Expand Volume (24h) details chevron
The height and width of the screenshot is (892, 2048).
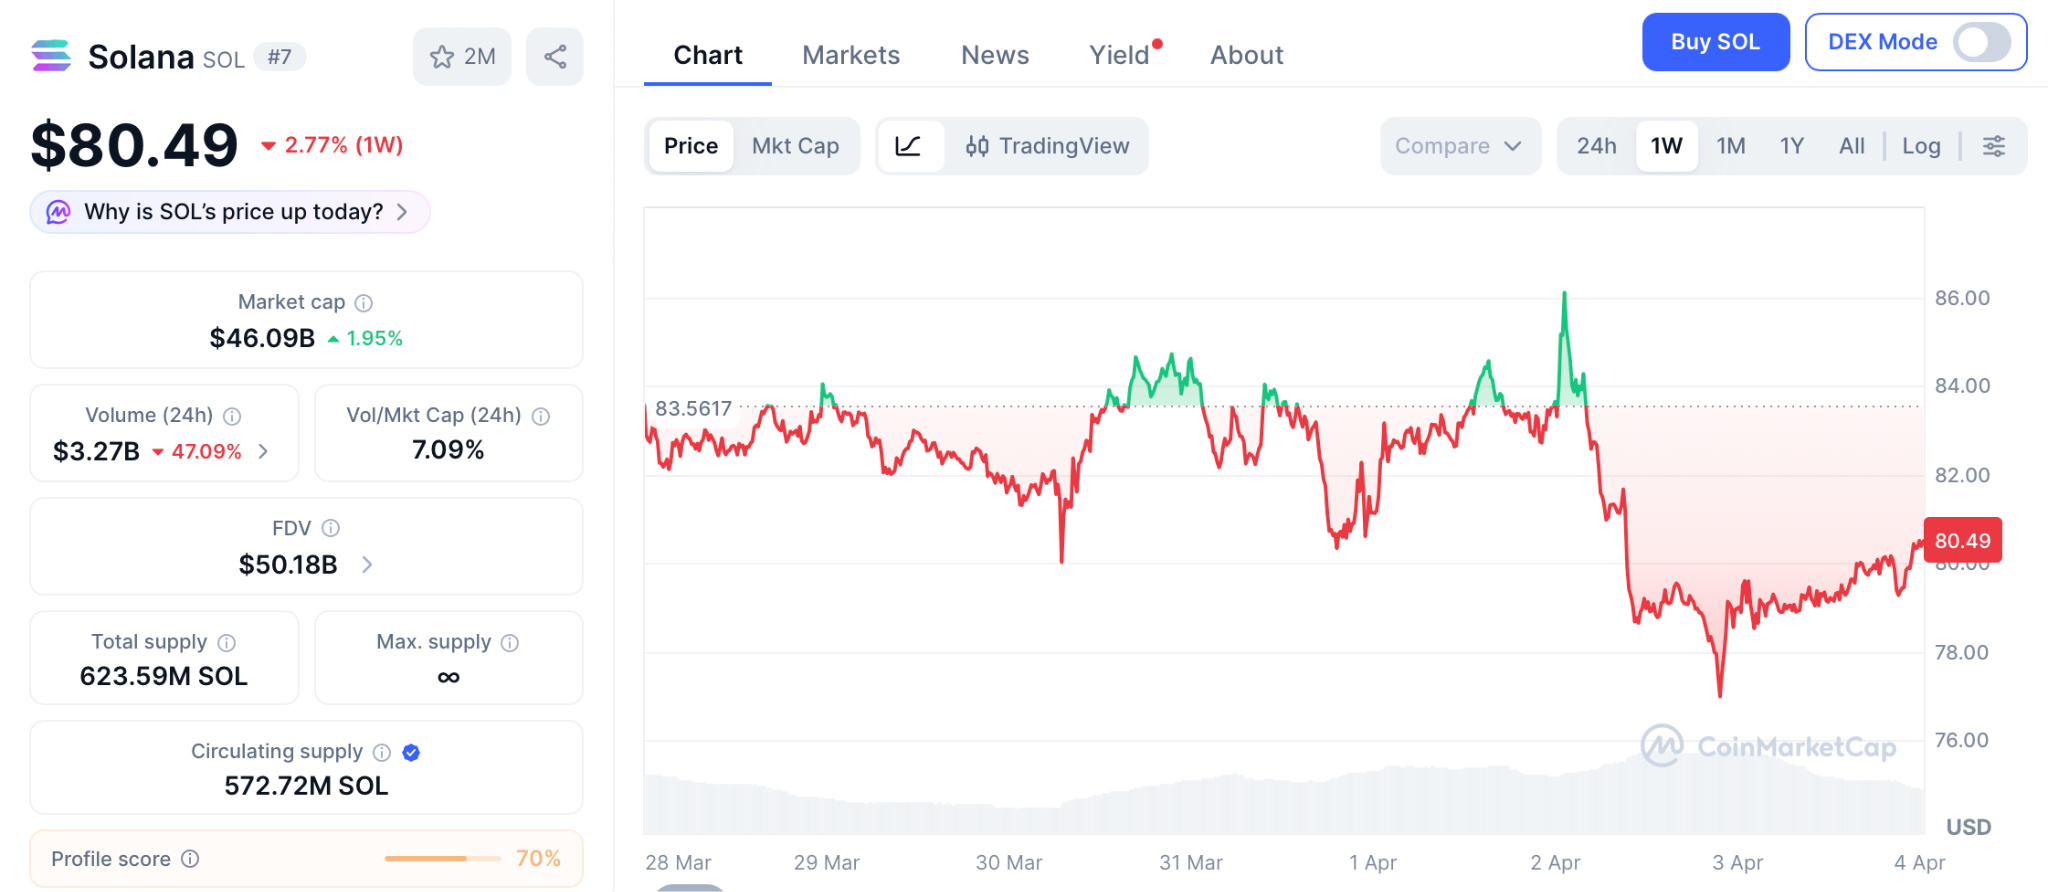click(263, 452)
